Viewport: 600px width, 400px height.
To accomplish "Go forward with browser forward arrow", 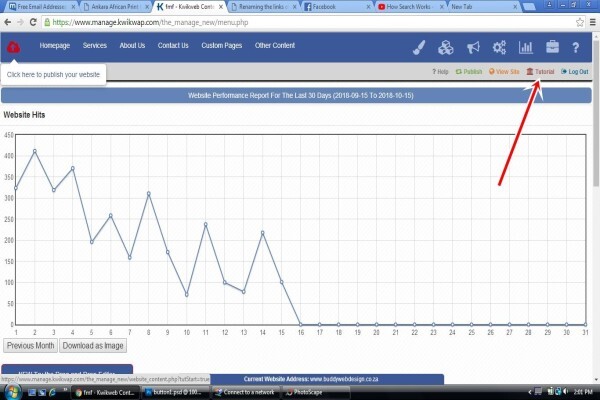I will click(20, 23).
